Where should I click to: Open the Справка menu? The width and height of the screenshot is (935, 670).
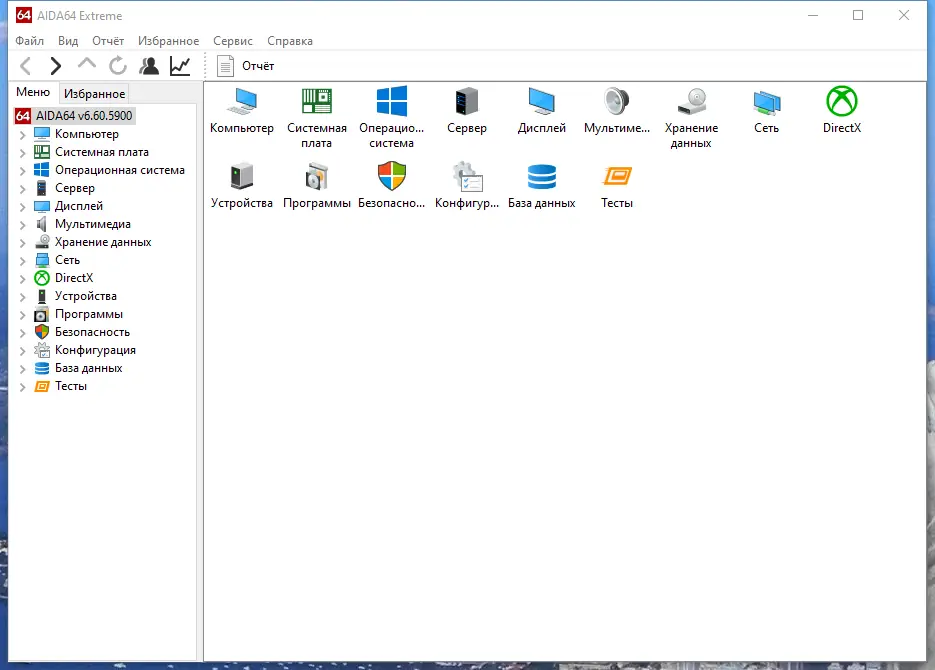(x=290, y=41)
